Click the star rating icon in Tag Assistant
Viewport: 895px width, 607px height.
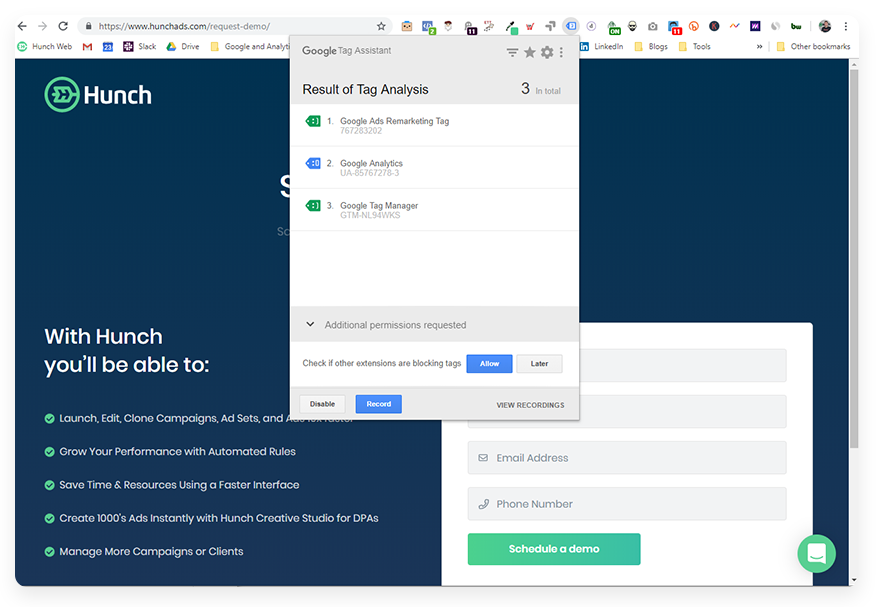coord(531,51)
